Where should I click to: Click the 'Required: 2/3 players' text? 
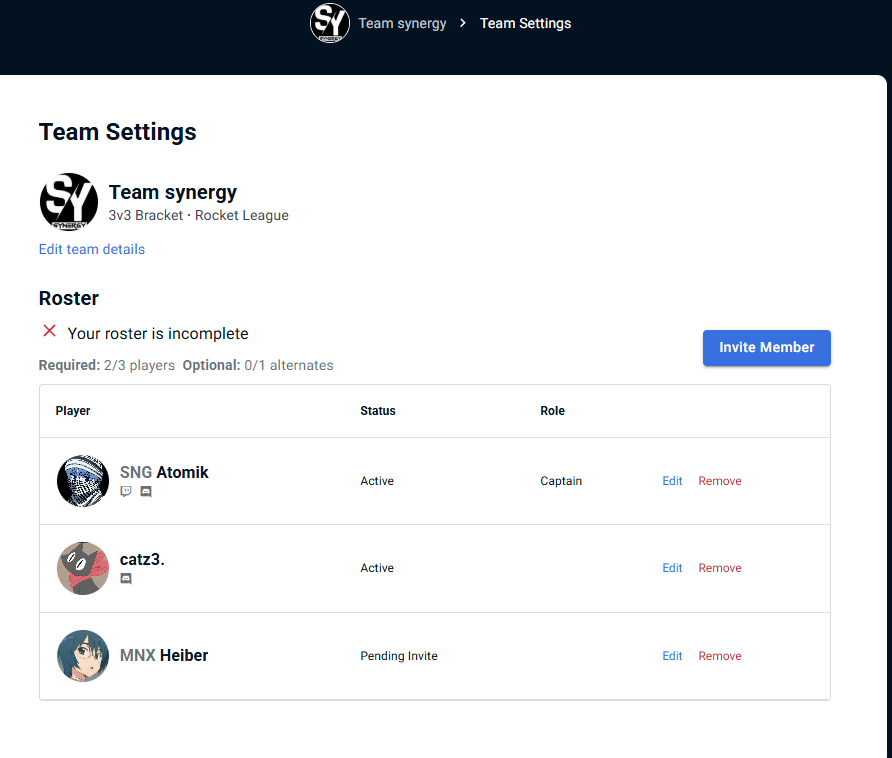click(x=106, y=365)
